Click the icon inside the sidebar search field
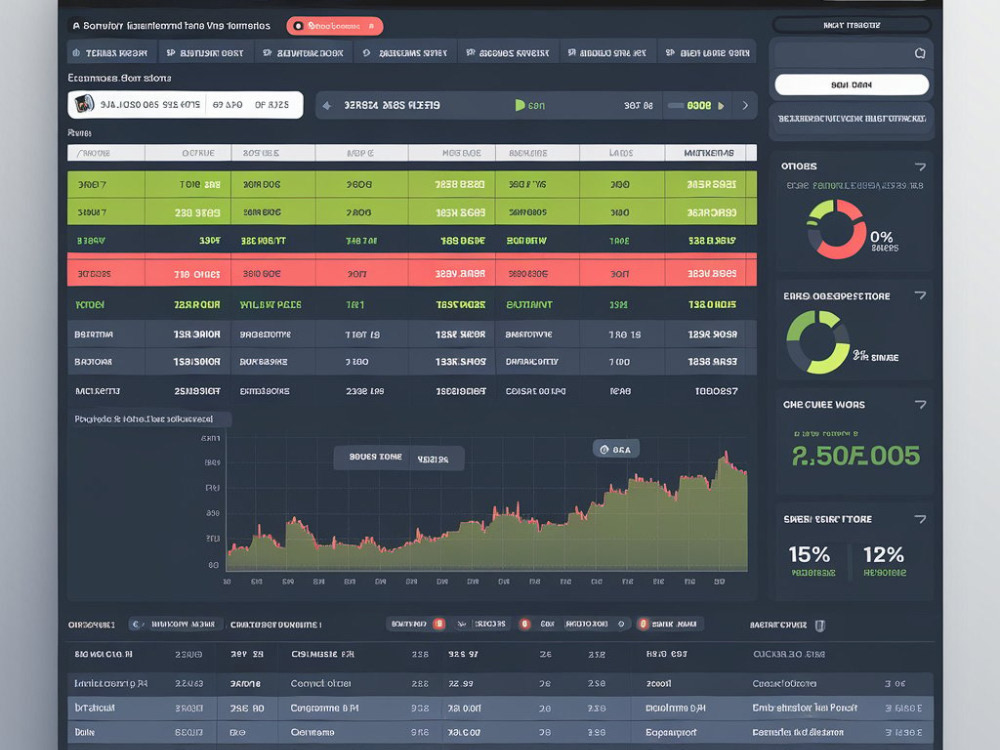Screen dimensions: 1000x750 click(920, 53)
